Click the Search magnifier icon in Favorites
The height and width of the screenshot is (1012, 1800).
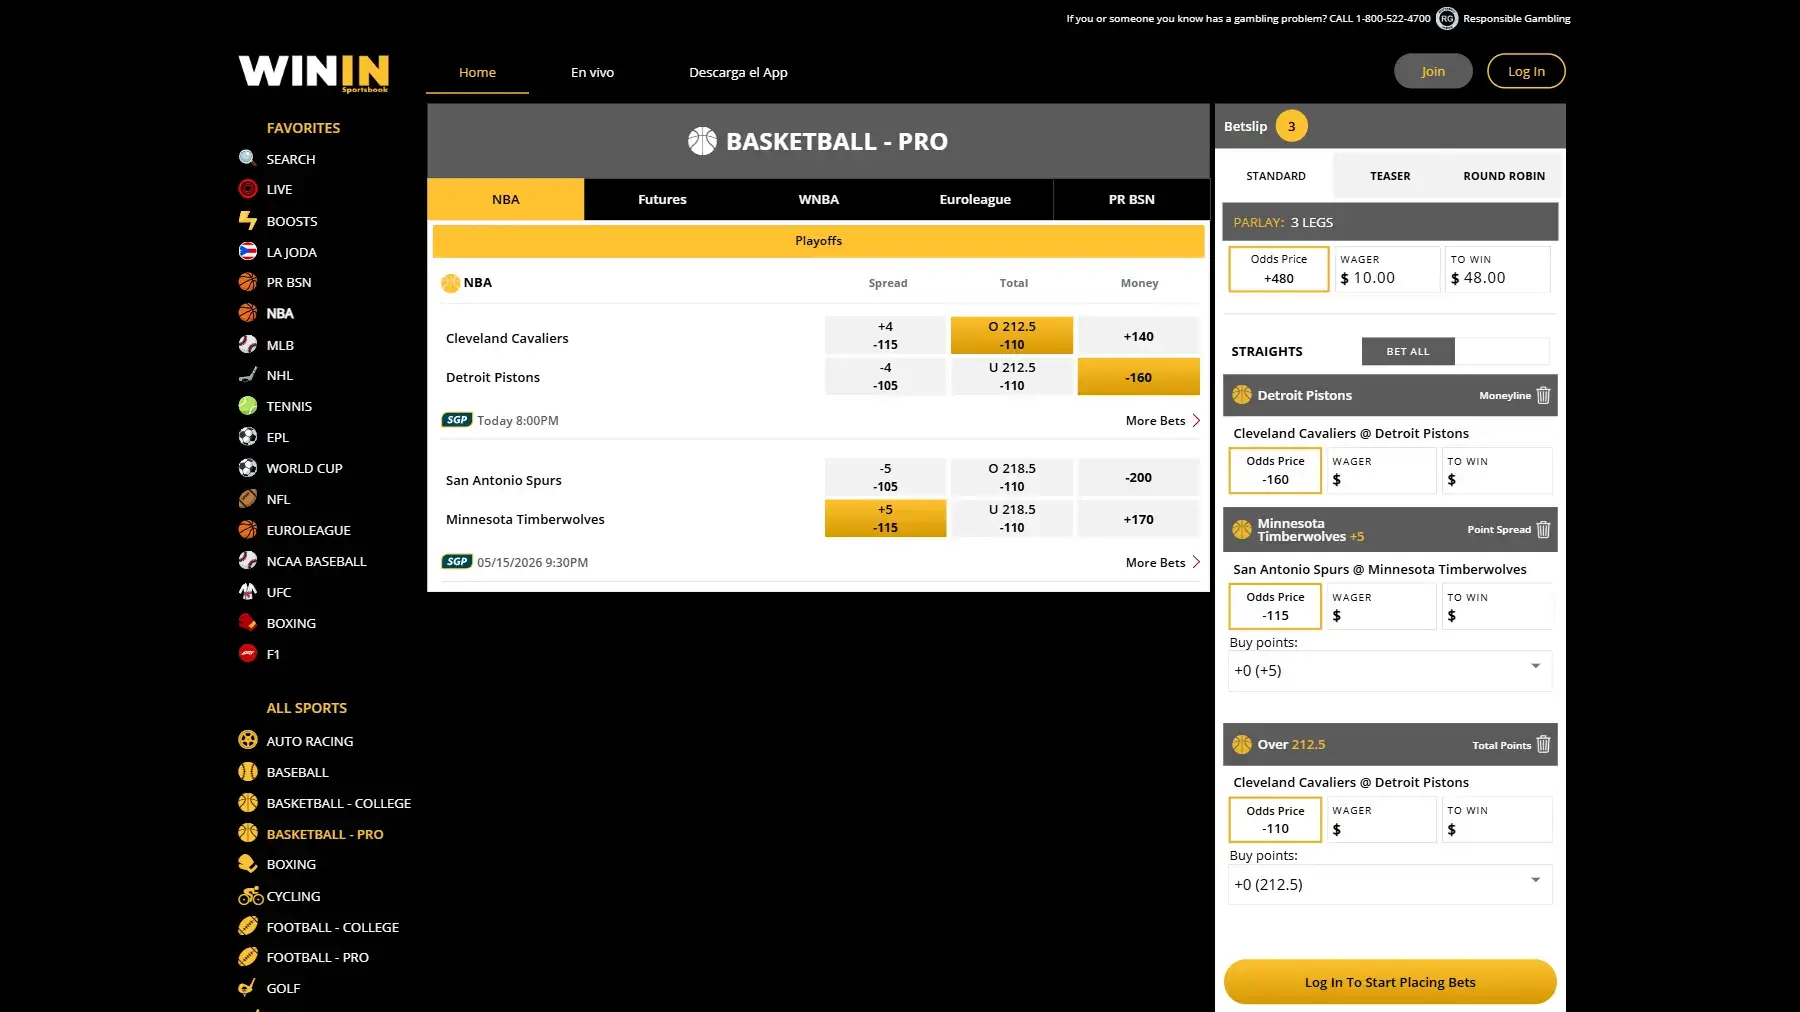(248, 158)
